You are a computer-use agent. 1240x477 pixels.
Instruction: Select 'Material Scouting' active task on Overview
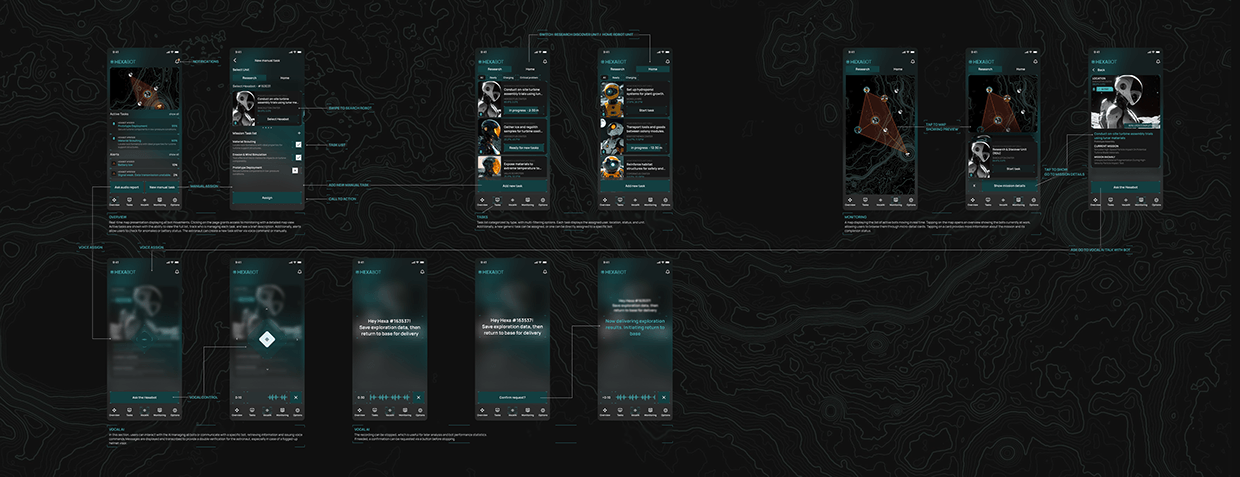click(x=144, y=141)
